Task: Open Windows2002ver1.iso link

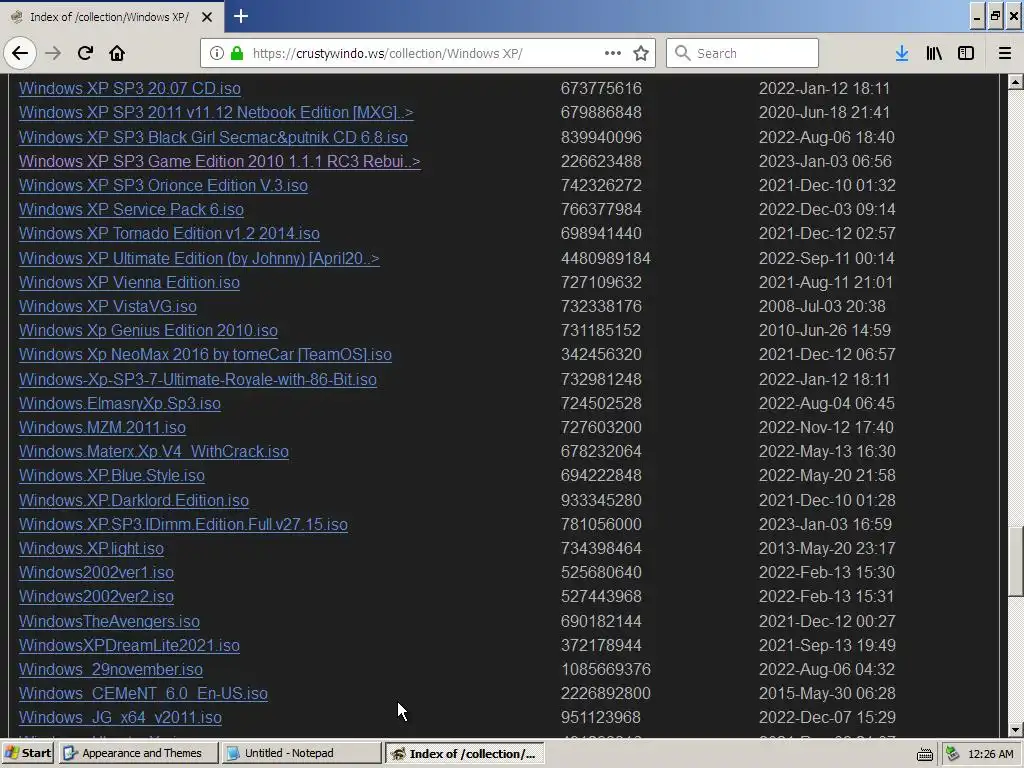Action: 97,573
